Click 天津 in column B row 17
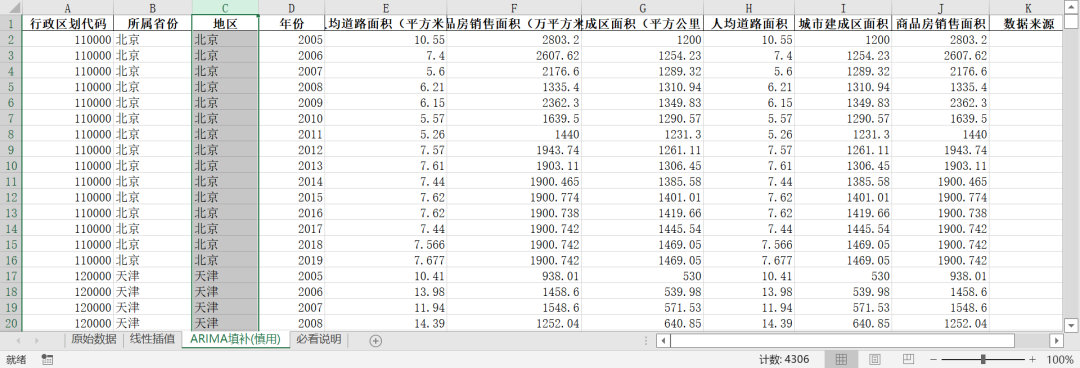 pyautogui.click(x=152, y=276)
